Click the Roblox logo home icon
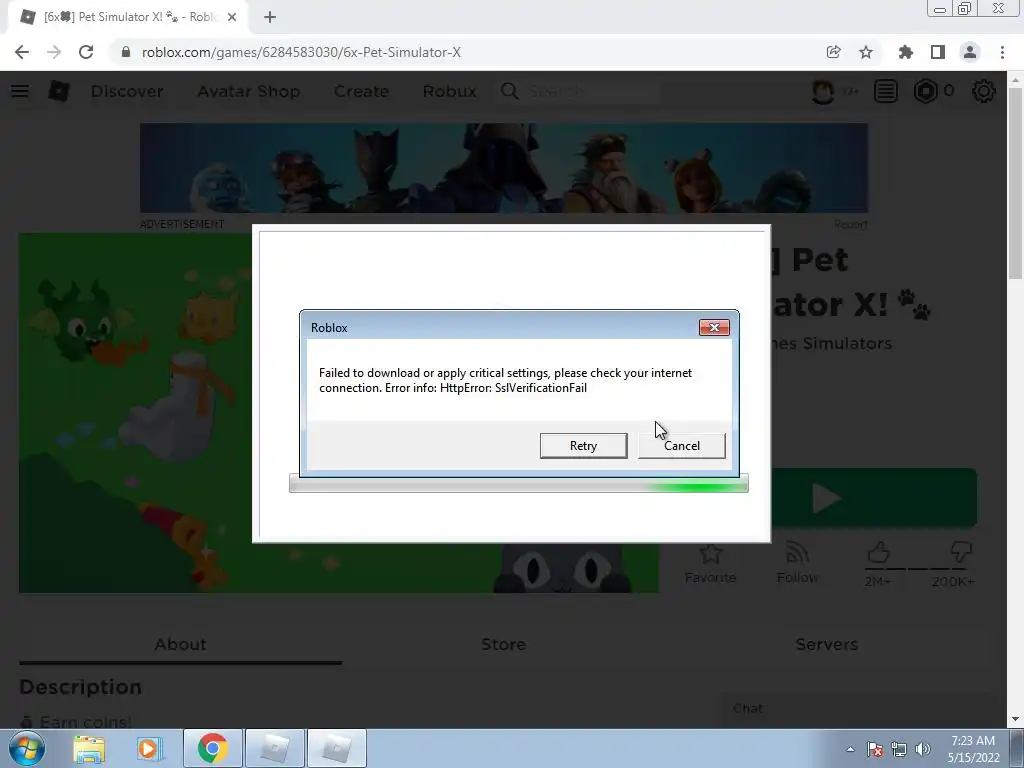This screenshot has height=768, width=1024. (59, 91)
